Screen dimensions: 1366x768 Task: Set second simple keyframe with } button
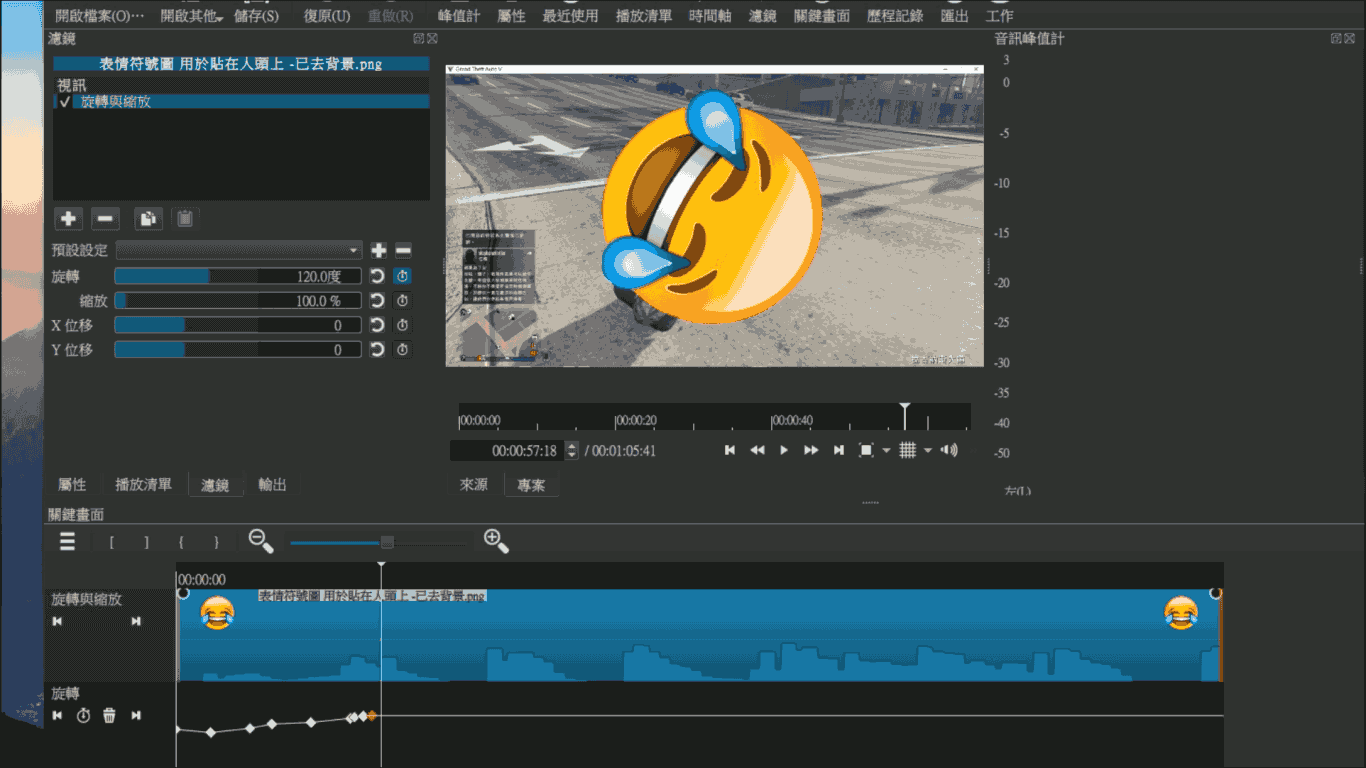pyautogui.click(x=216, y=542)
